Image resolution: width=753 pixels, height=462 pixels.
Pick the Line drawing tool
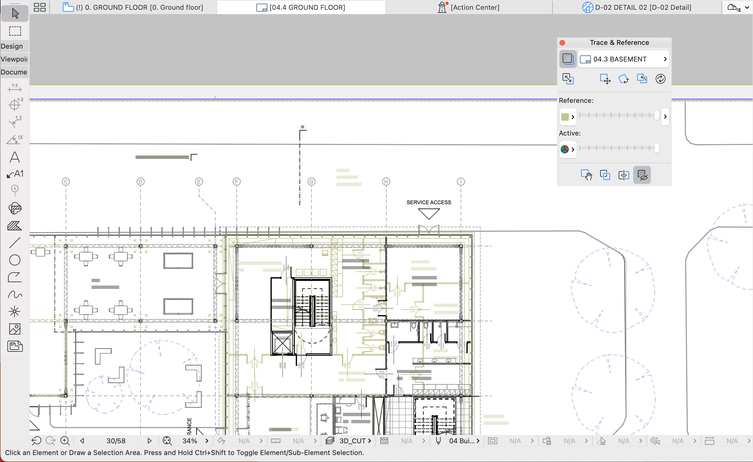pyautogui.click(x=14, y=243)
